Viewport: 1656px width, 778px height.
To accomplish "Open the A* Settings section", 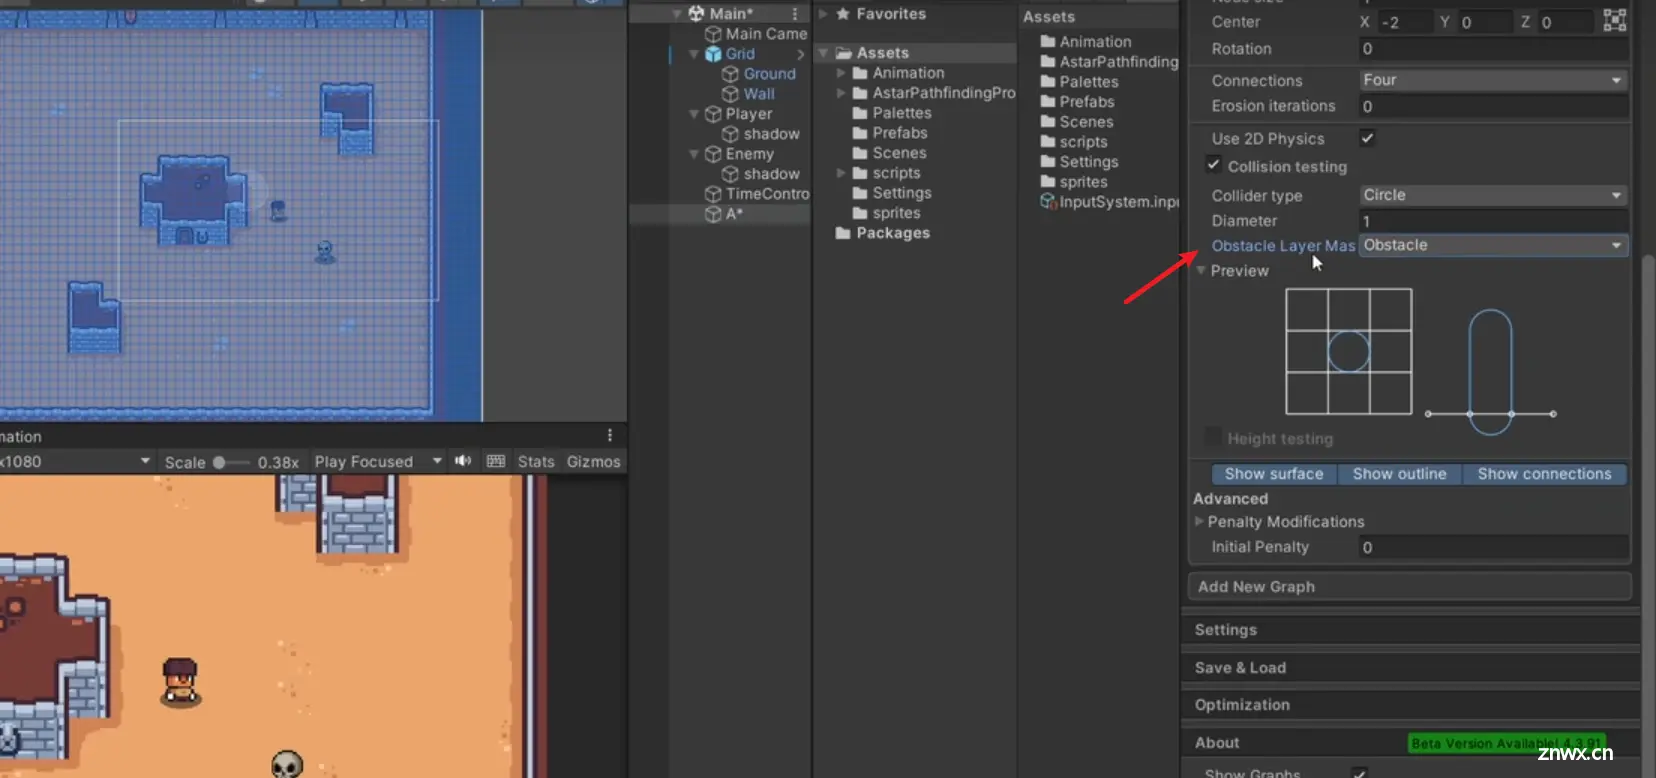I will (1410, 630).
